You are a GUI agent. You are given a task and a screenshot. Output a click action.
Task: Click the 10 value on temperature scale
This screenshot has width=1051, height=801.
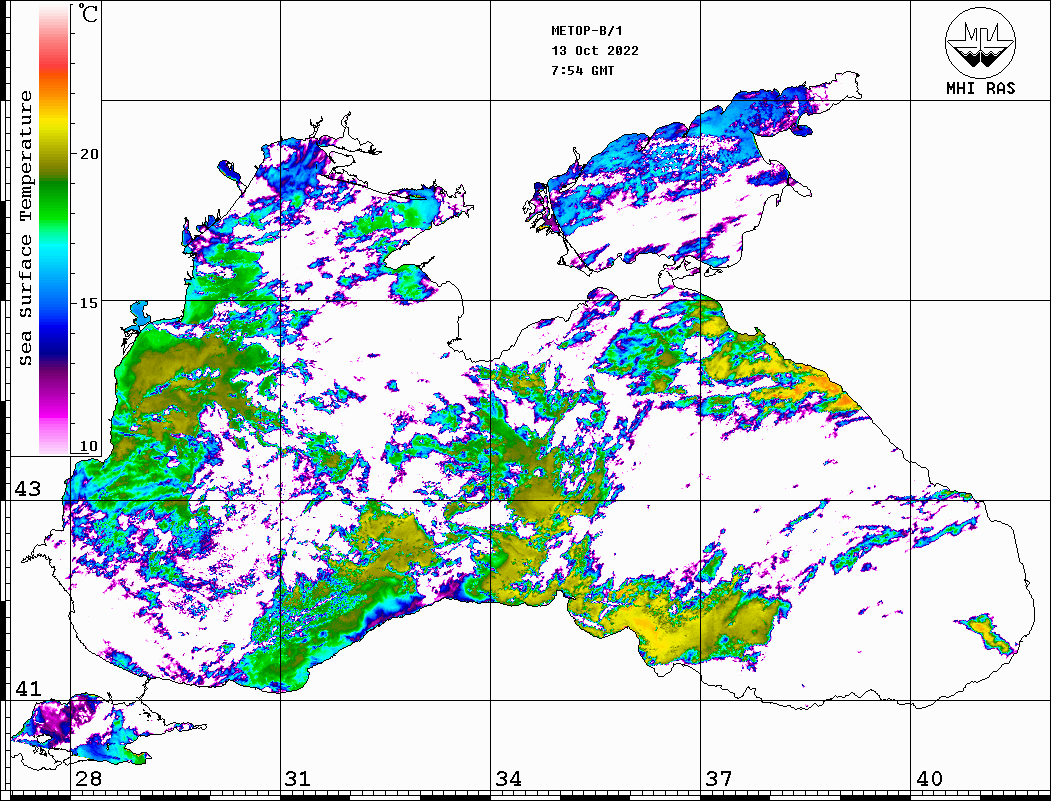88,446
